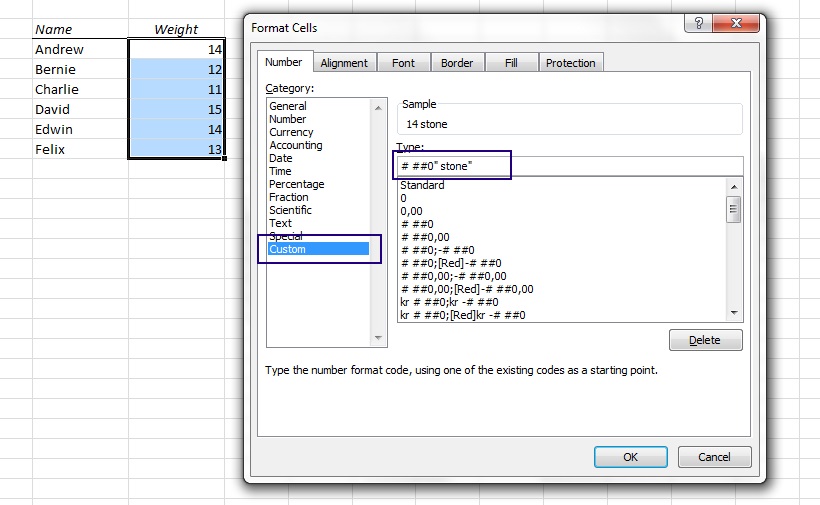
Task: Select Andrew's weight cell showing 14
Action: pyautogui.click(x=177, y=49)
